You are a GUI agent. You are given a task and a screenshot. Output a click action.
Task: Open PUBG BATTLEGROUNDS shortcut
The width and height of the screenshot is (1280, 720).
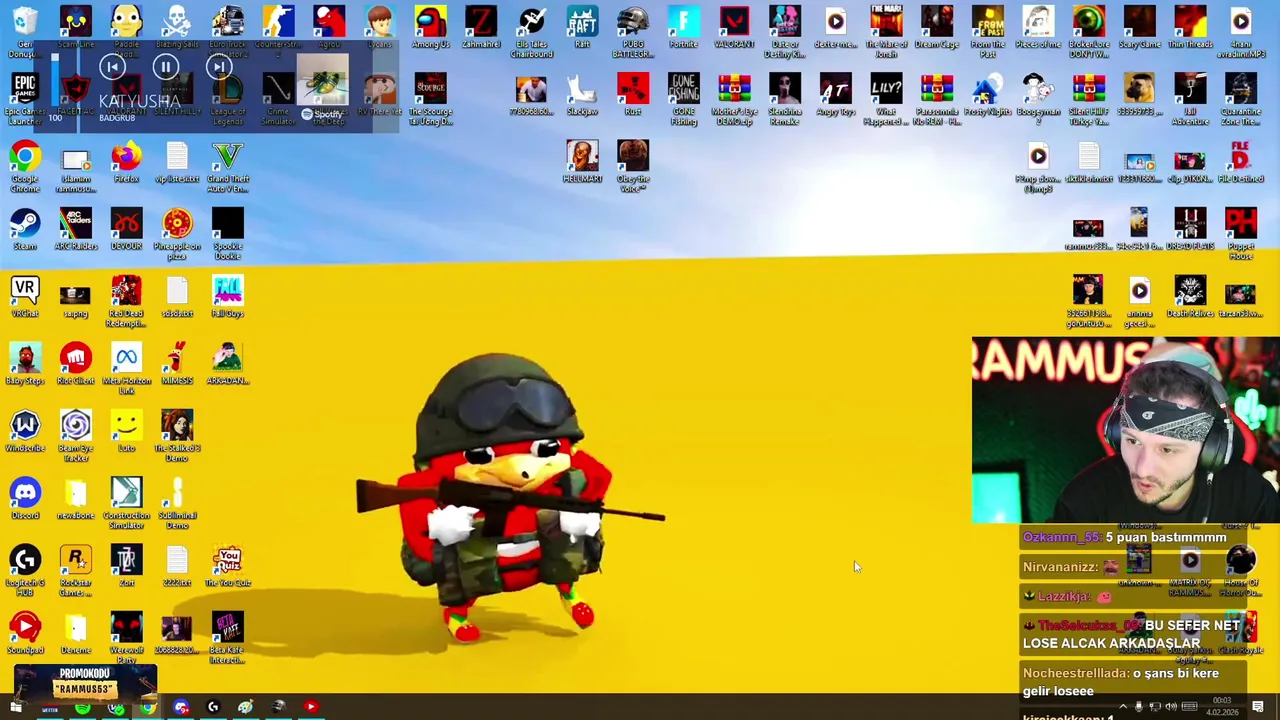632,32
